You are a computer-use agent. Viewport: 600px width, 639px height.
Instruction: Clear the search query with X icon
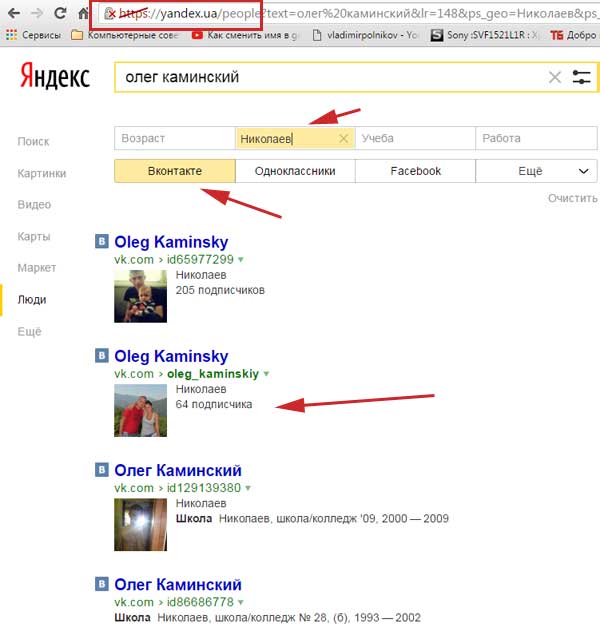[x=555, y=77]
